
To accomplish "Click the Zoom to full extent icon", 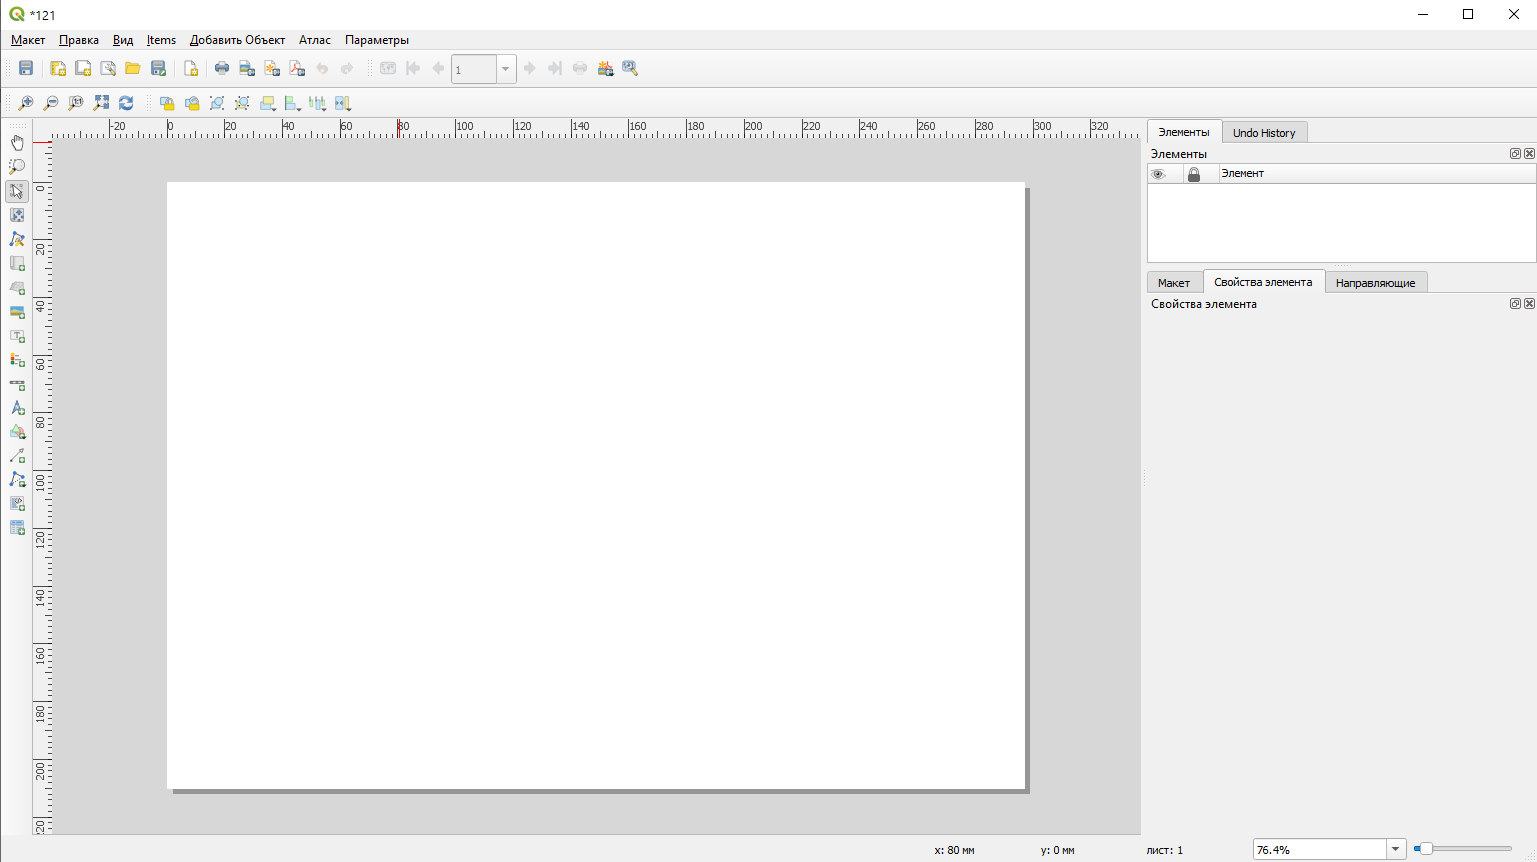I will (x=101, y=103).
